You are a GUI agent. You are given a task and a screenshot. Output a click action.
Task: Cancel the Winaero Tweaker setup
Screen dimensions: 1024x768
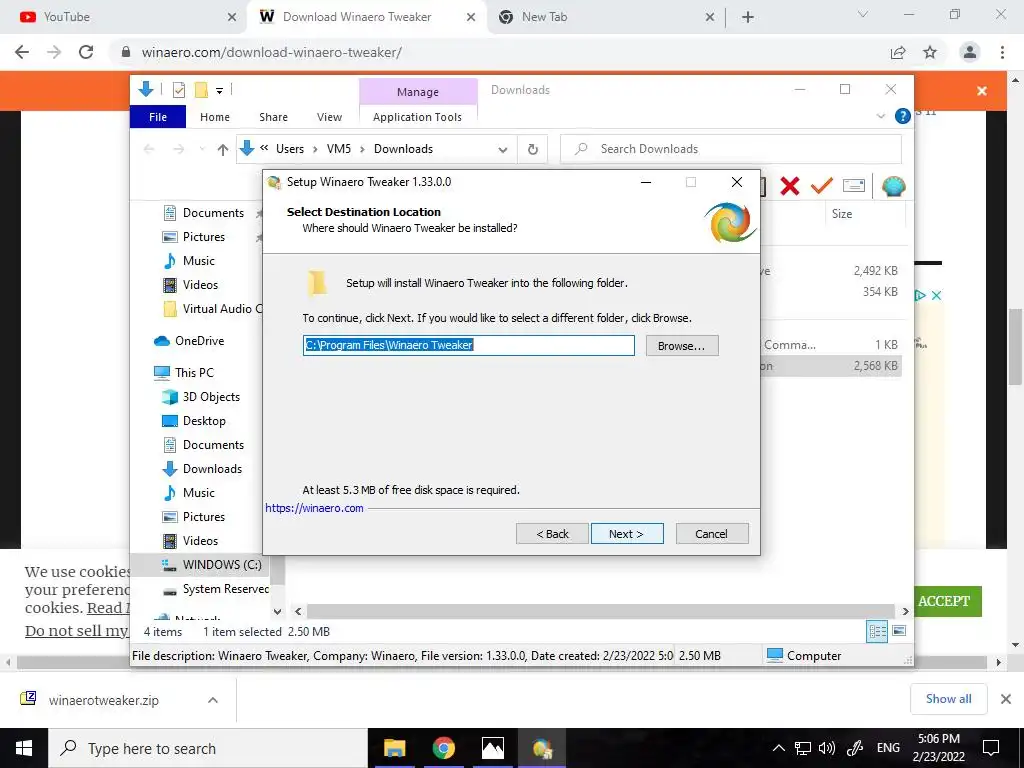click(712, 534)
